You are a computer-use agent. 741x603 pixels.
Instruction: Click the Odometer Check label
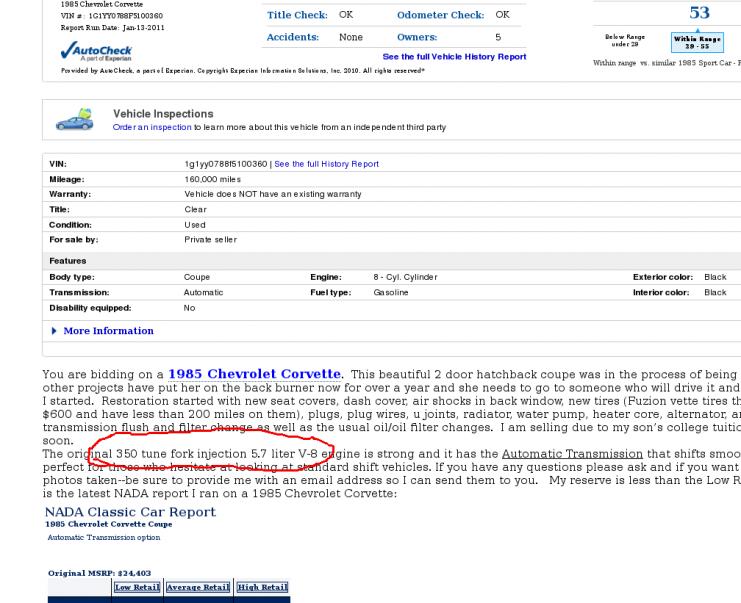pyautogui.click(x=440, y=15)
